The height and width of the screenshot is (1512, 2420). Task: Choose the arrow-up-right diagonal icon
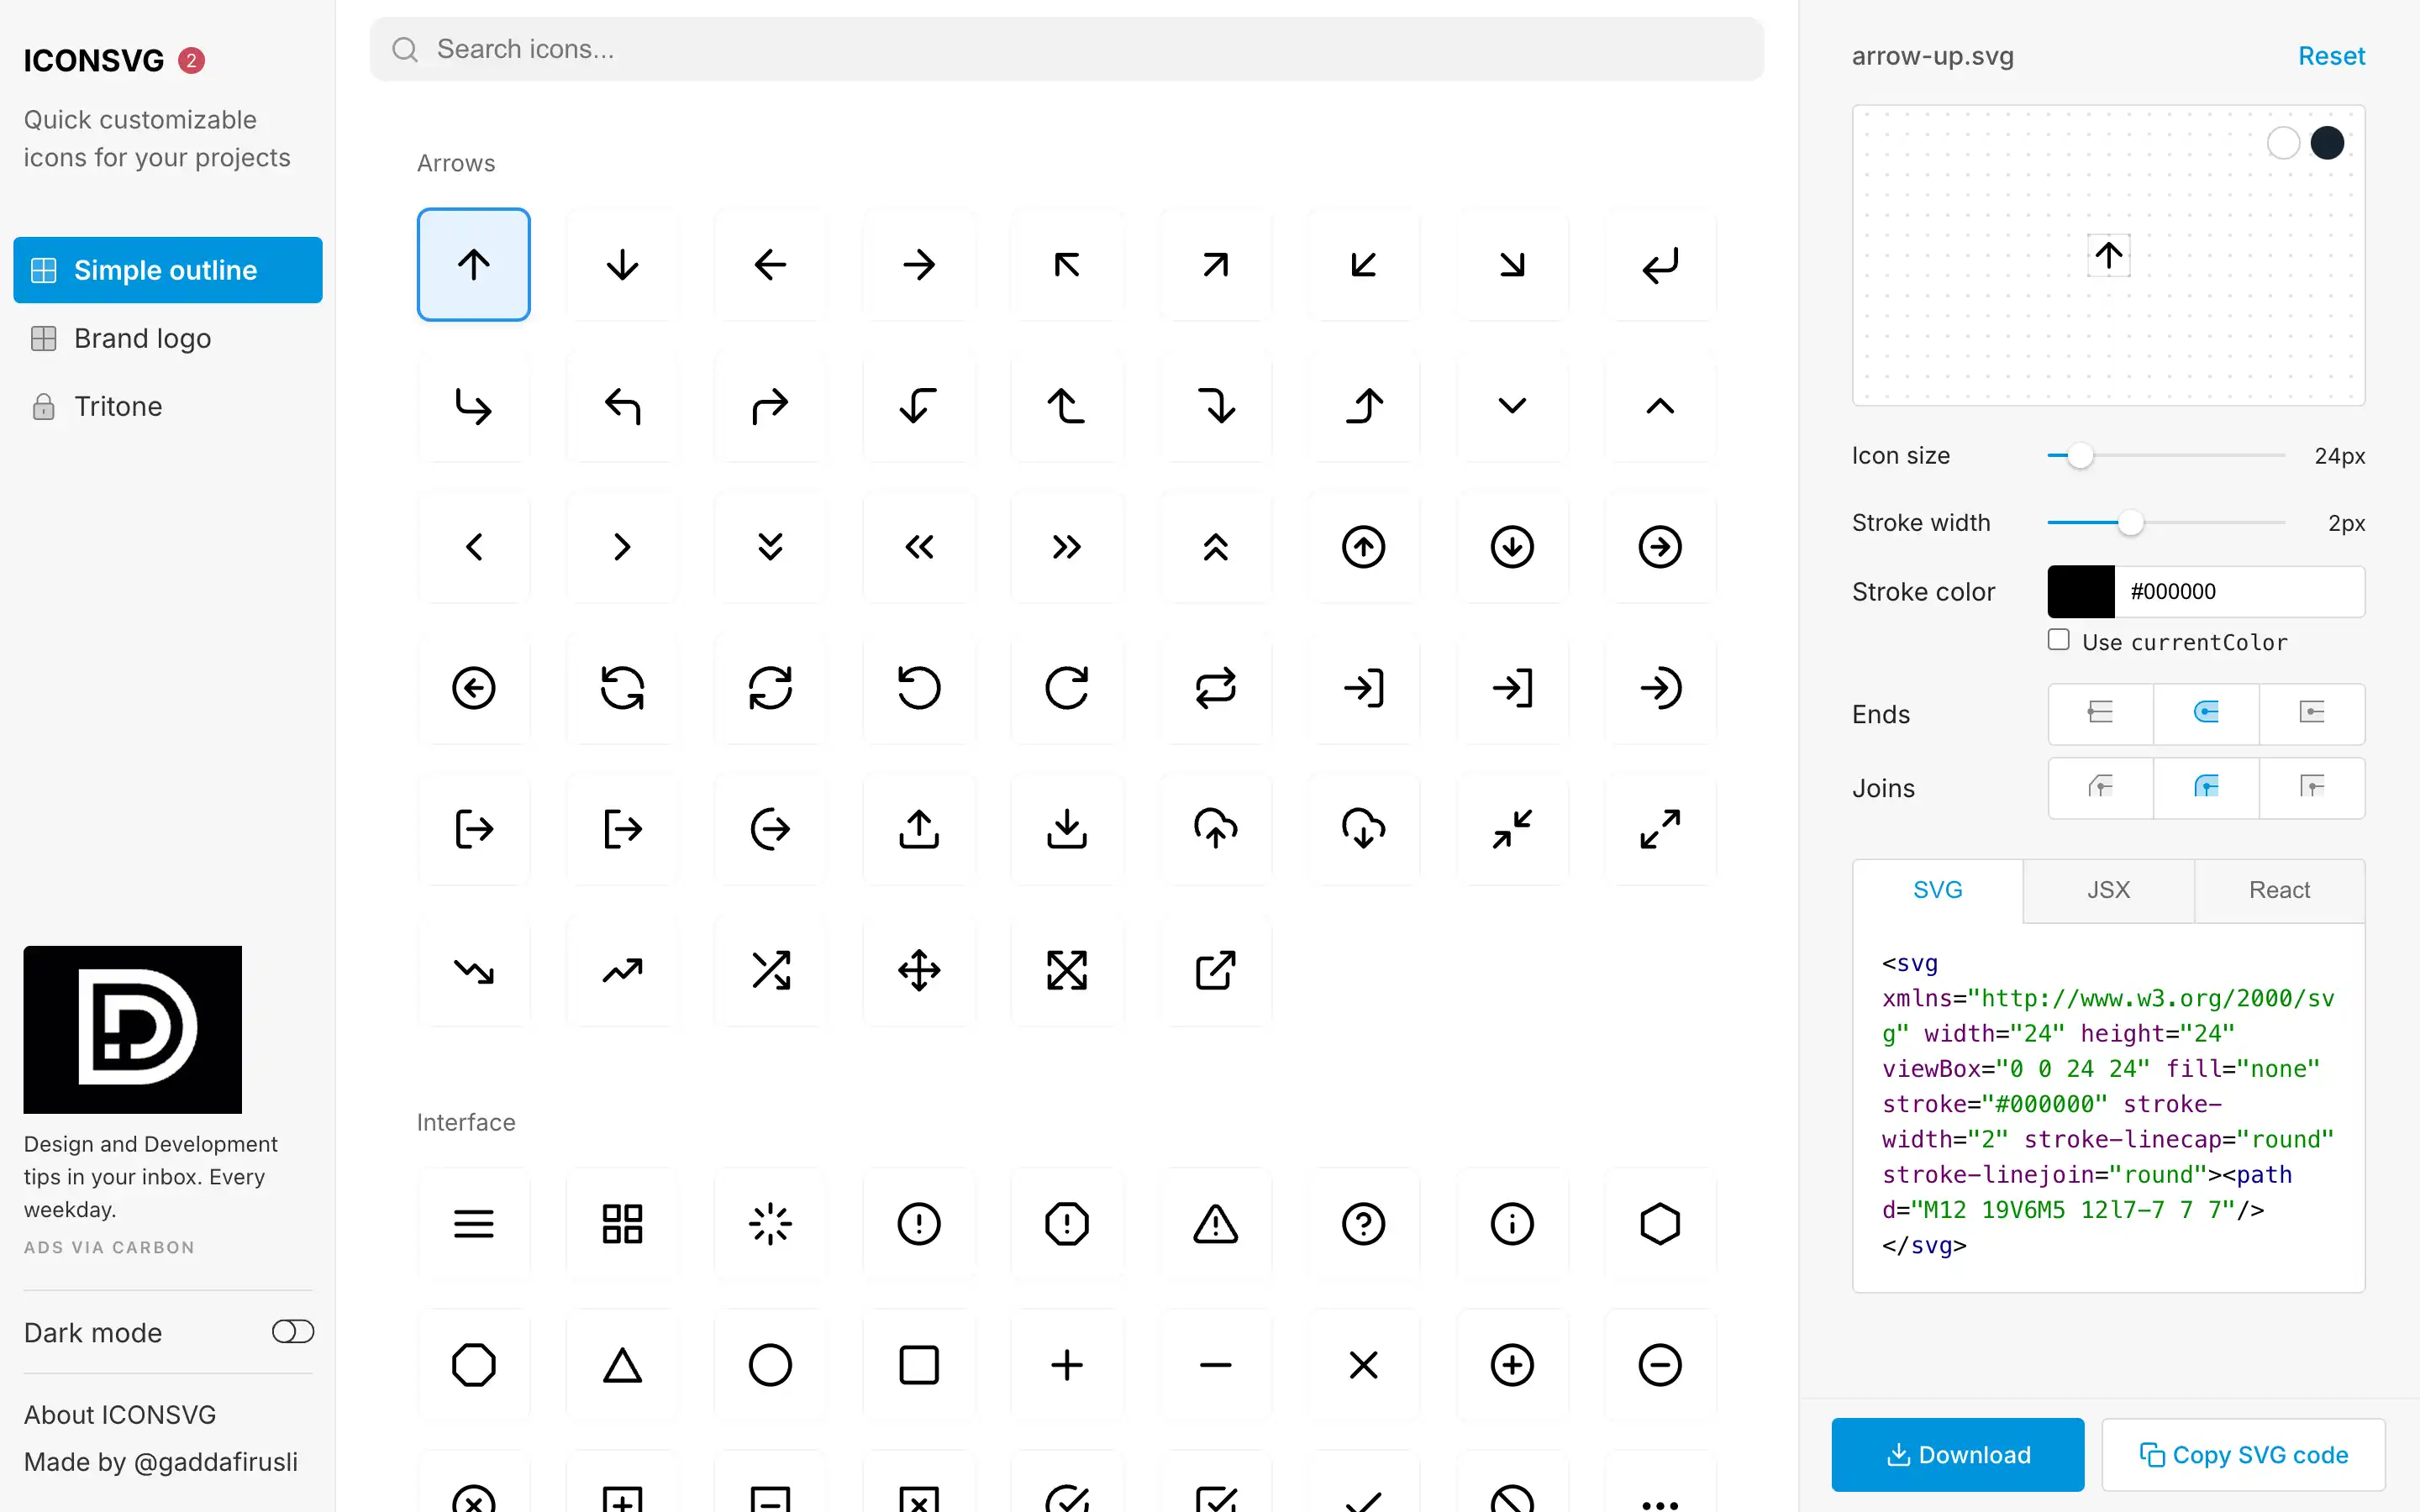[1215, 265]
